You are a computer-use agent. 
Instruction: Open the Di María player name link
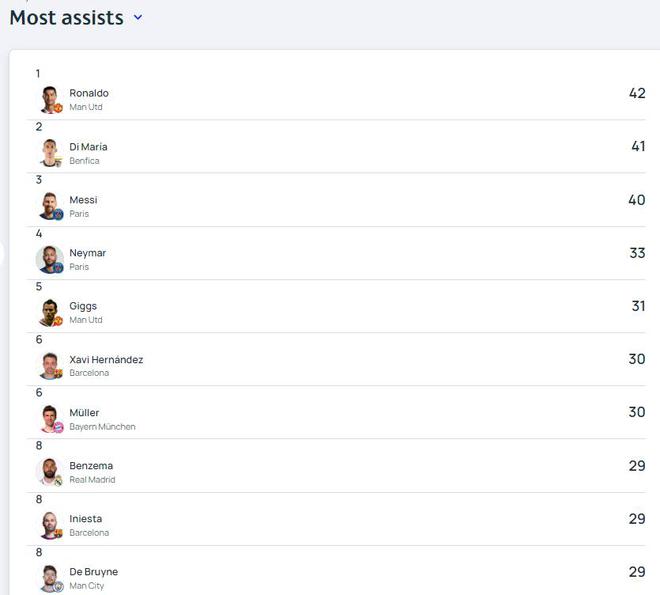pyautogui.click(x=88, y=146)
